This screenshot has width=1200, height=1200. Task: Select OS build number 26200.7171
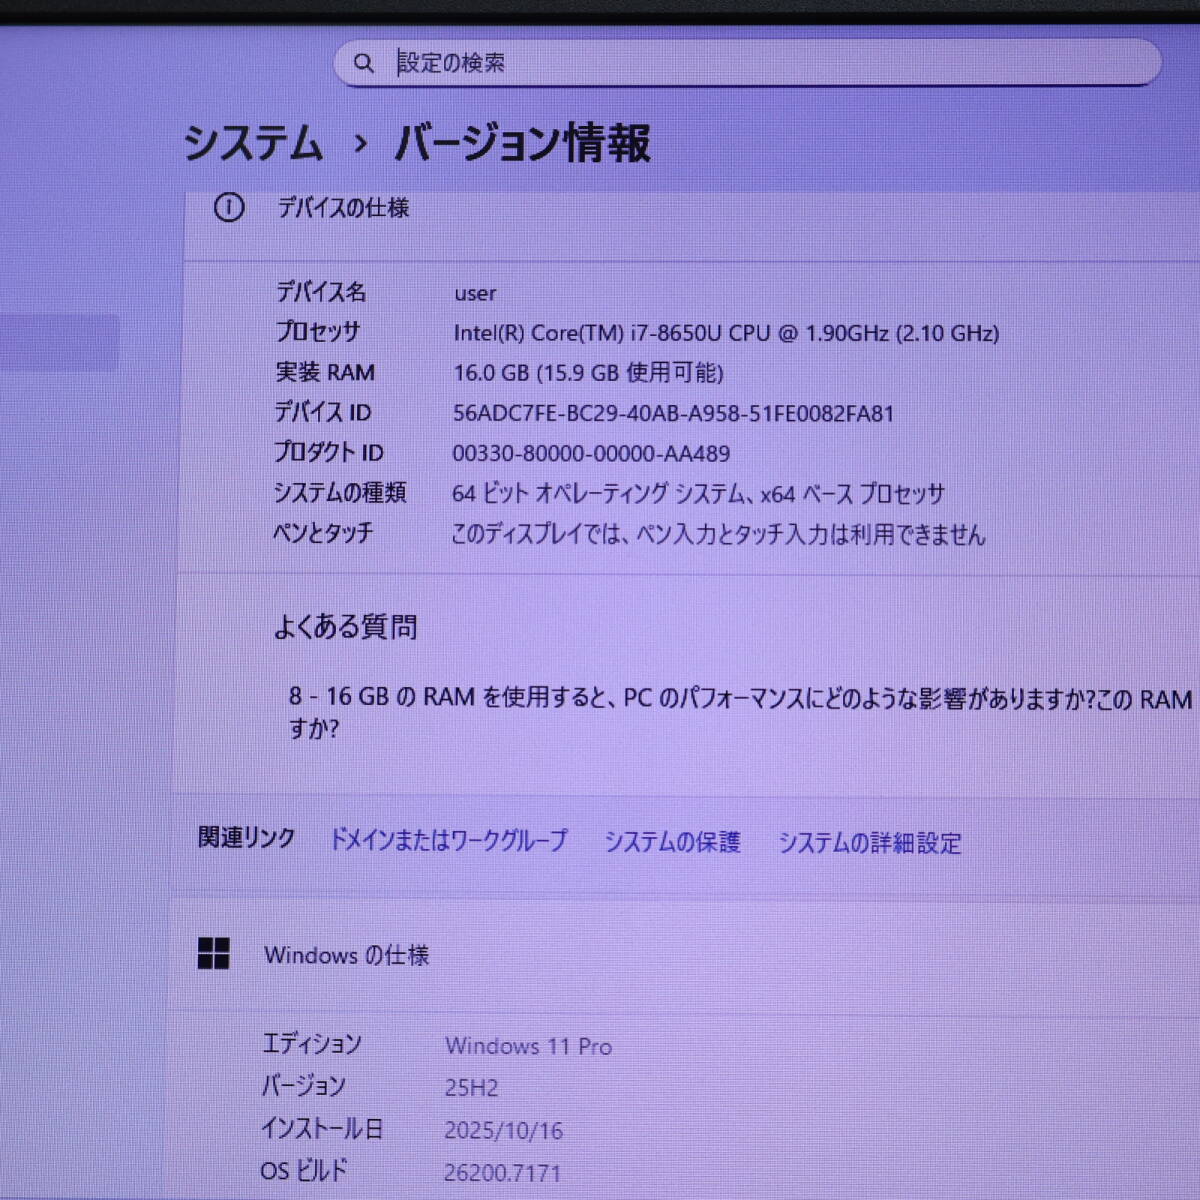tap(502, 1173)
